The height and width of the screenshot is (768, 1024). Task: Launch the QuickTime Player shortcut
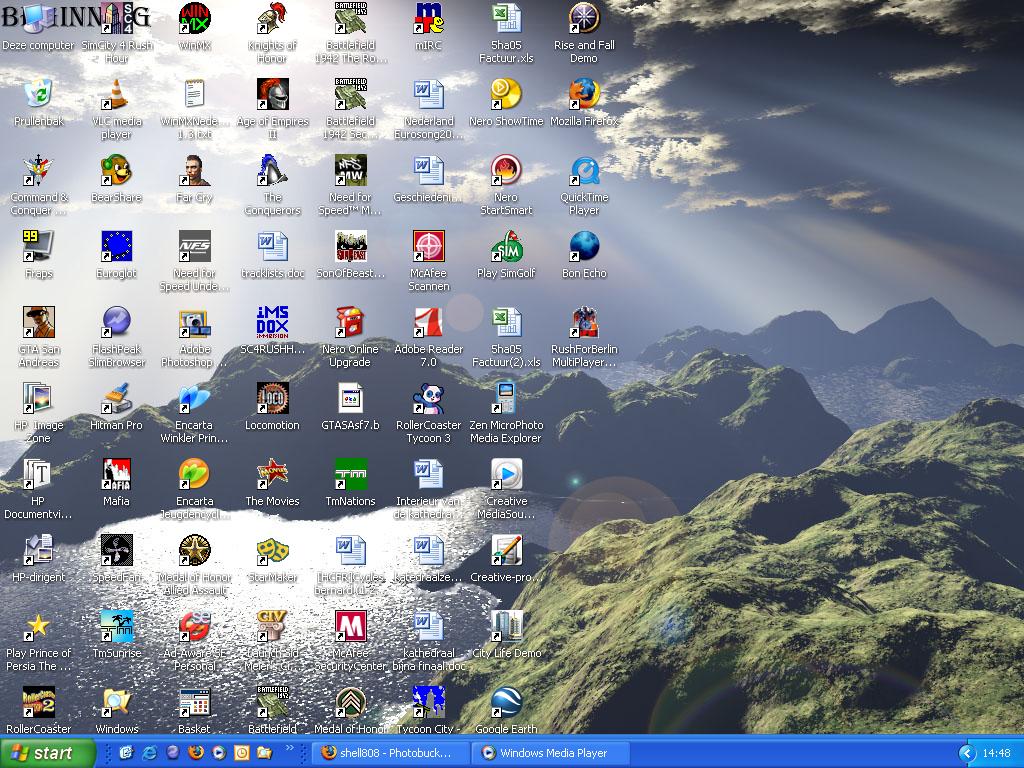[584, 173]
